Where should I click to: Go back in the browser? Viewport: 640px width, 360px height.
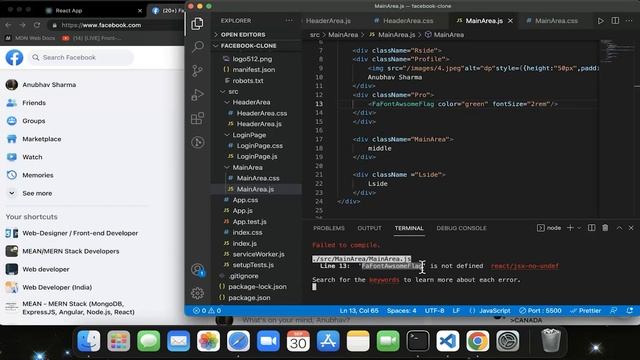coord(8,25)
